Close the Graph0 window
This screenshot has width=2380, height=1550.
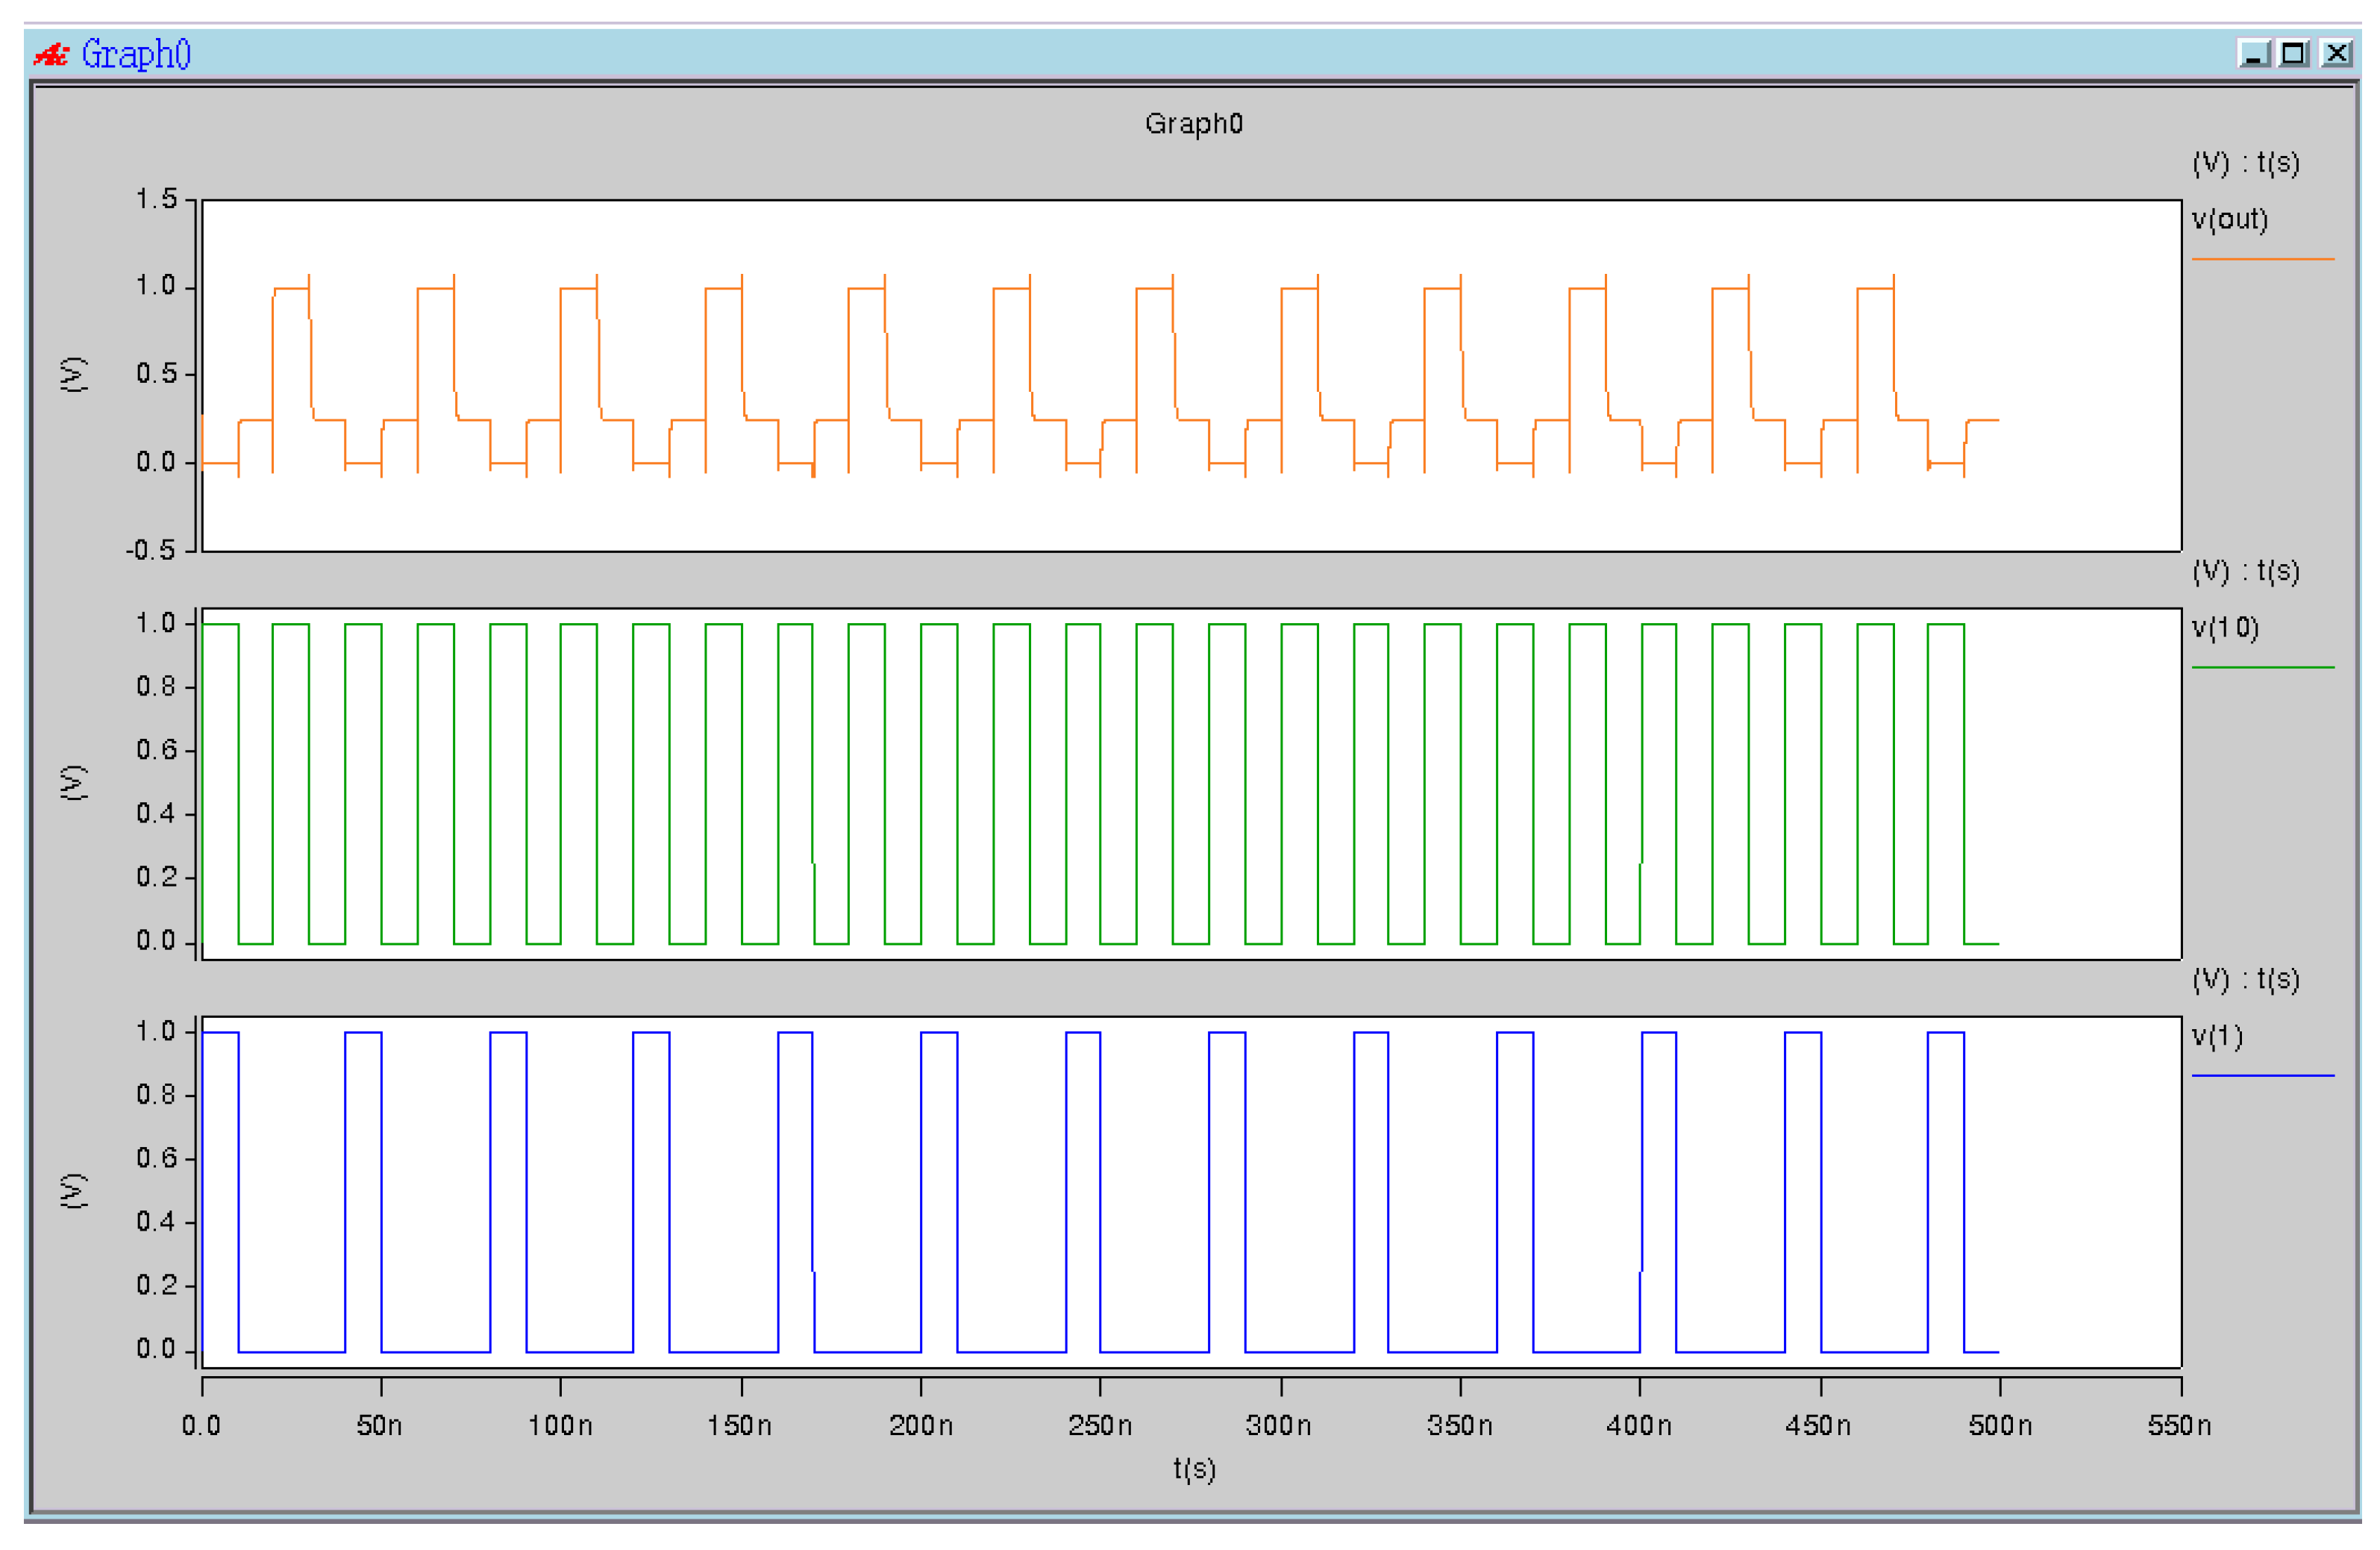coord(2337,54)
